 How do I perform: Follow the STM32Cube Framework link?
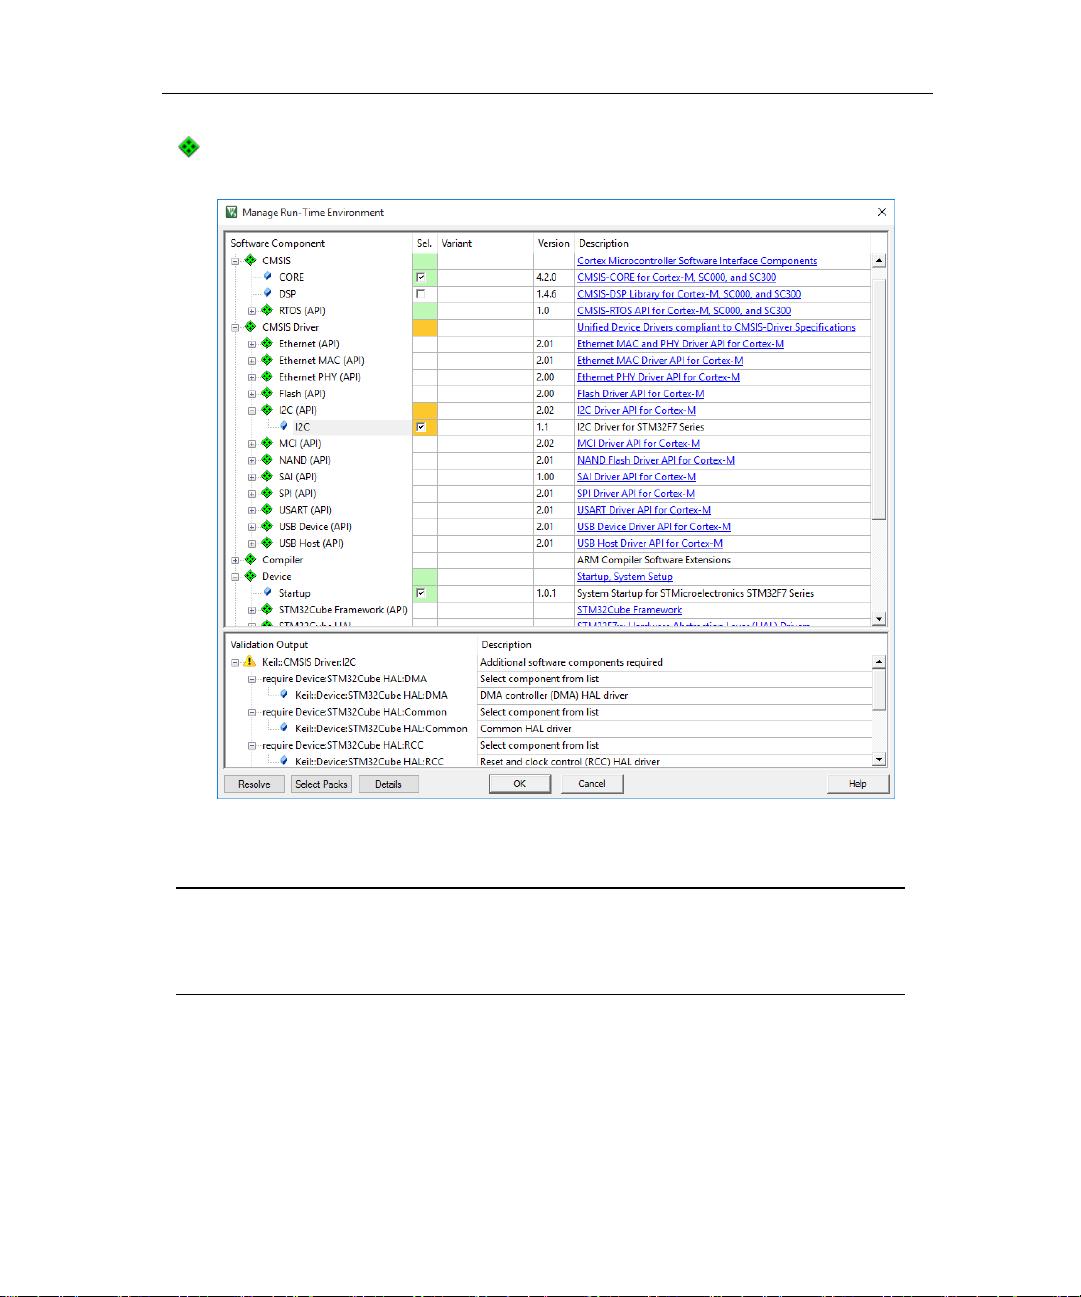(630, 609)
